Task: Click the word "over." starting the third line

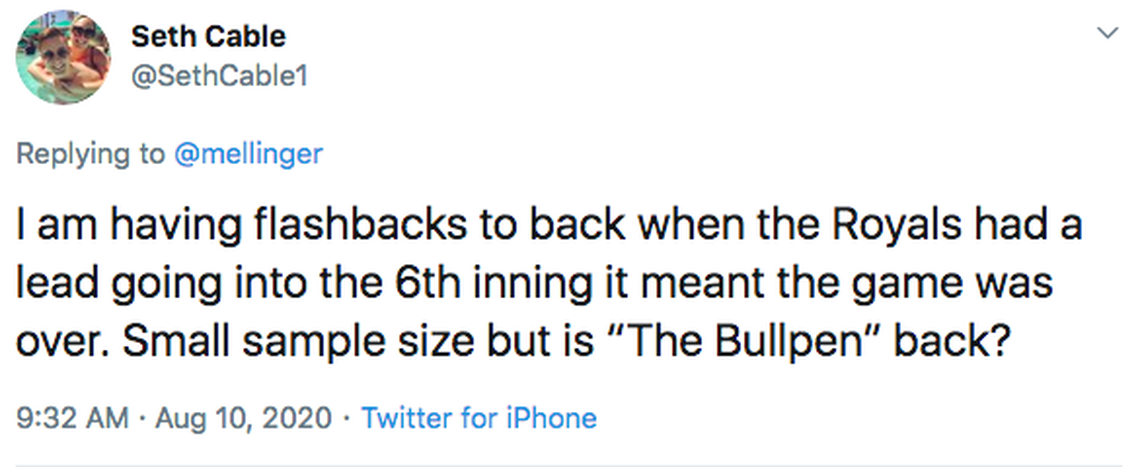Action: [x=57, y=332]
